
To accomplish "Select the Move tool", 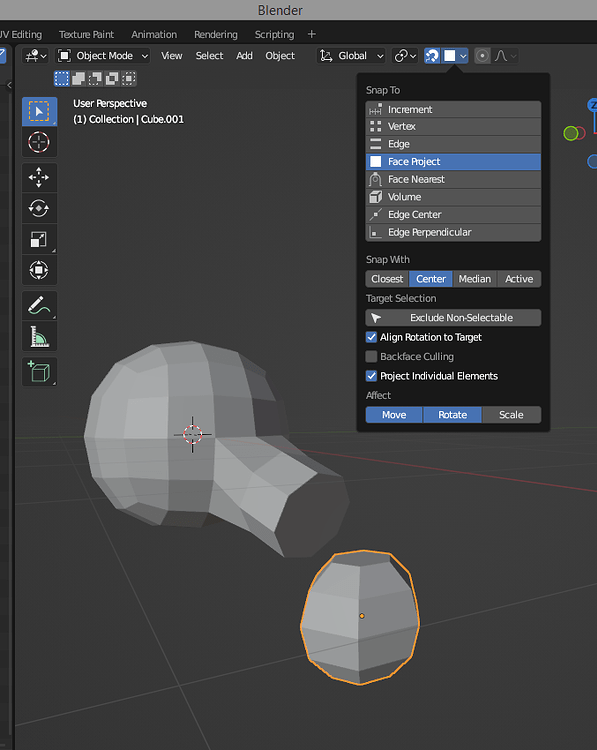I will pyautogui.click(x=39, y=177).
